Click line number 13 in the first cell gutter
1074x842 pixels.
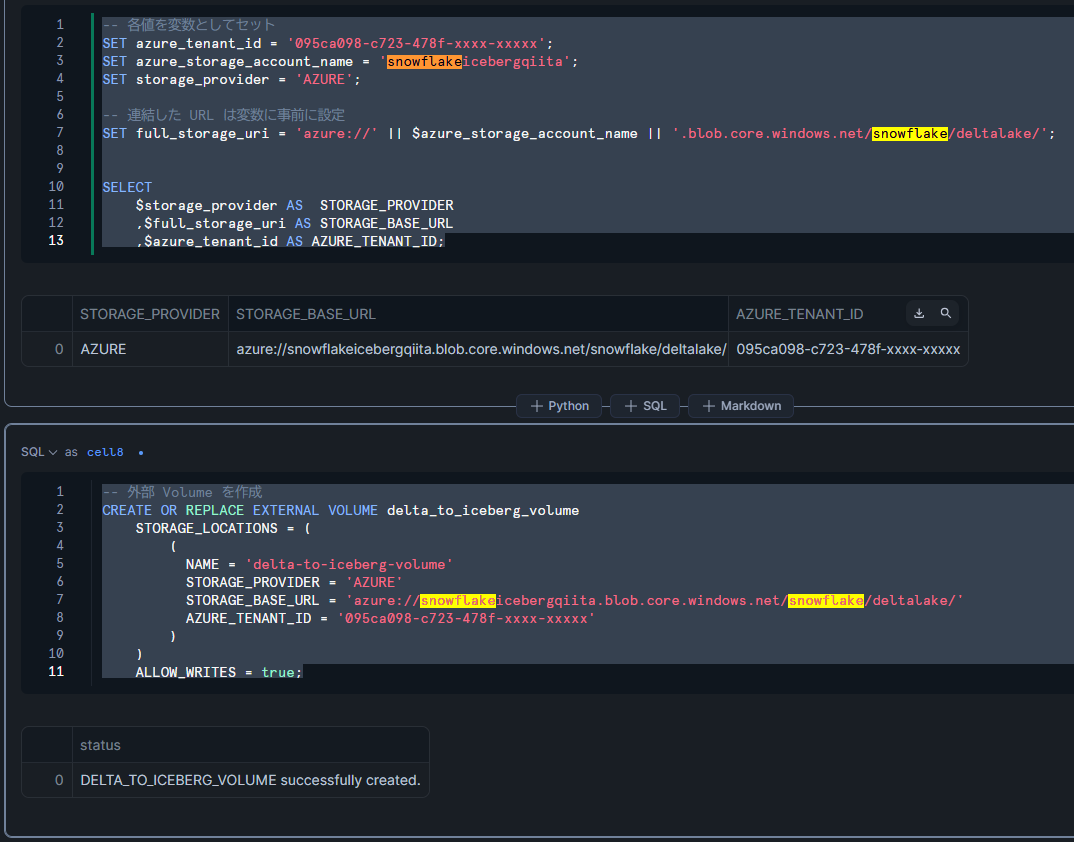[56, 240]
